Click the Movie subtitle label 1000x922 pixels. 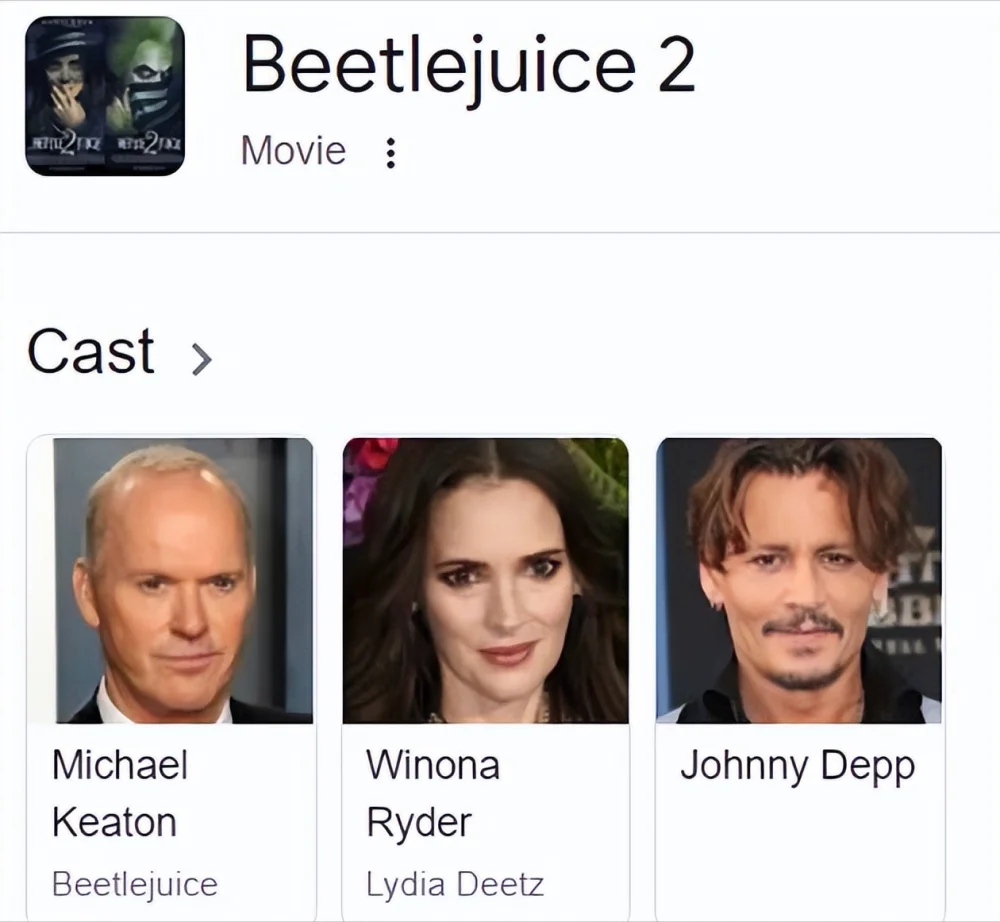(x=293, y=151)
